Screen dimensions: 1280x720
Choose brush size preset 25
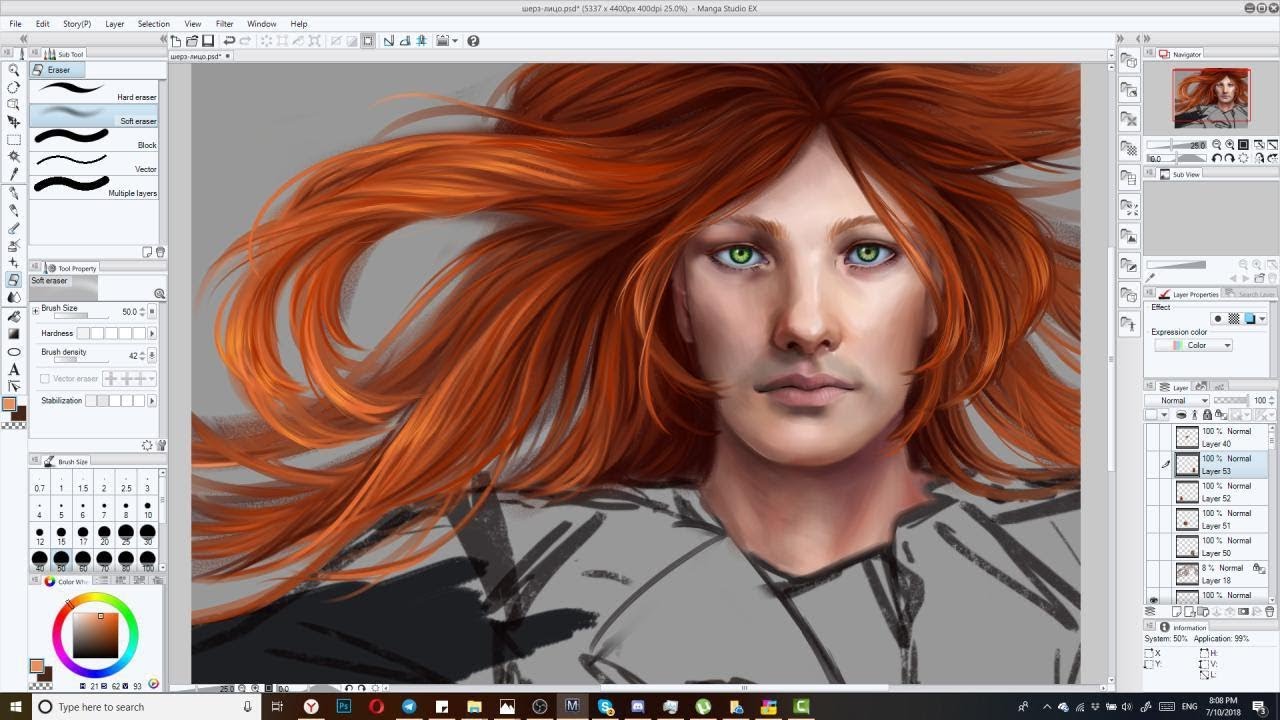pos(126,535)
